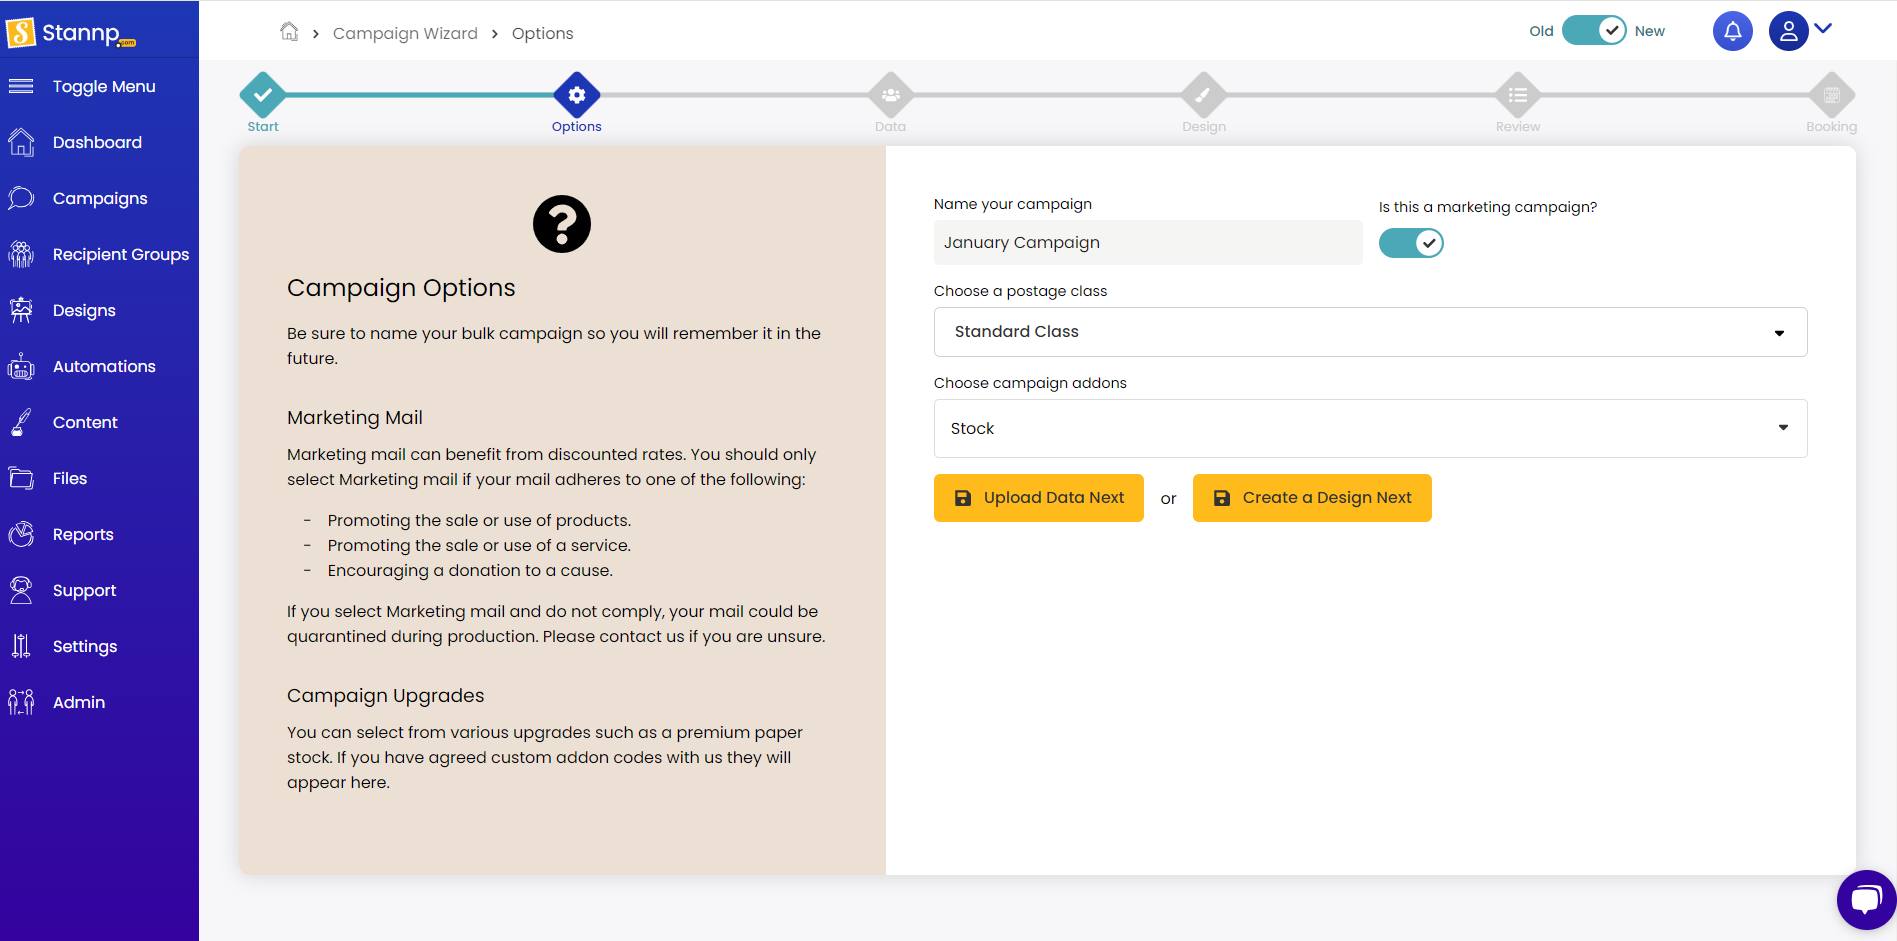Open the live chat bubble

(x=1866, y=900)
